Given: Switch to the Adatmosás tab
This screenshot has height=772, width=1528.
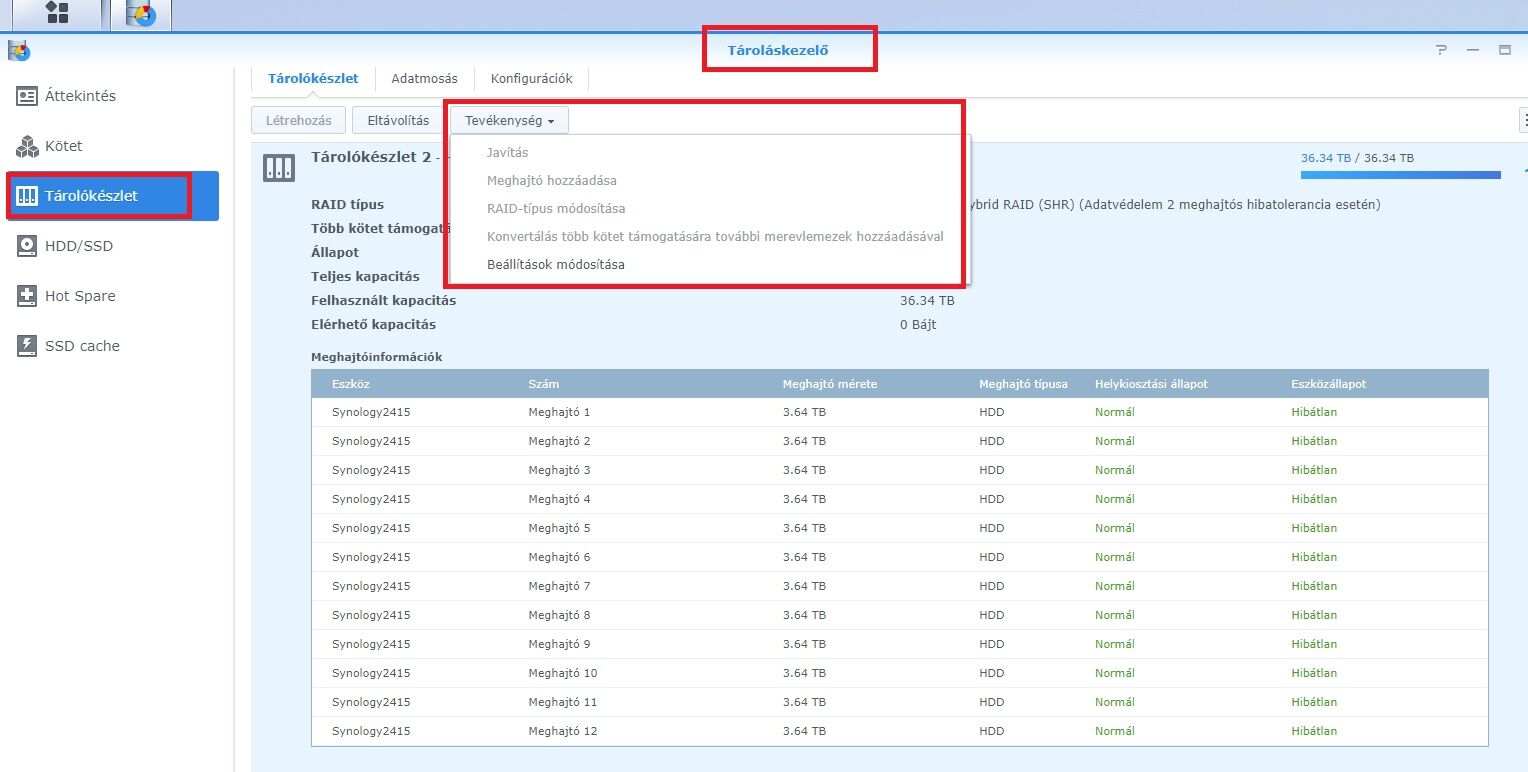Looking at the screenshot, I should pyautogui.click(x=424, y=79).
